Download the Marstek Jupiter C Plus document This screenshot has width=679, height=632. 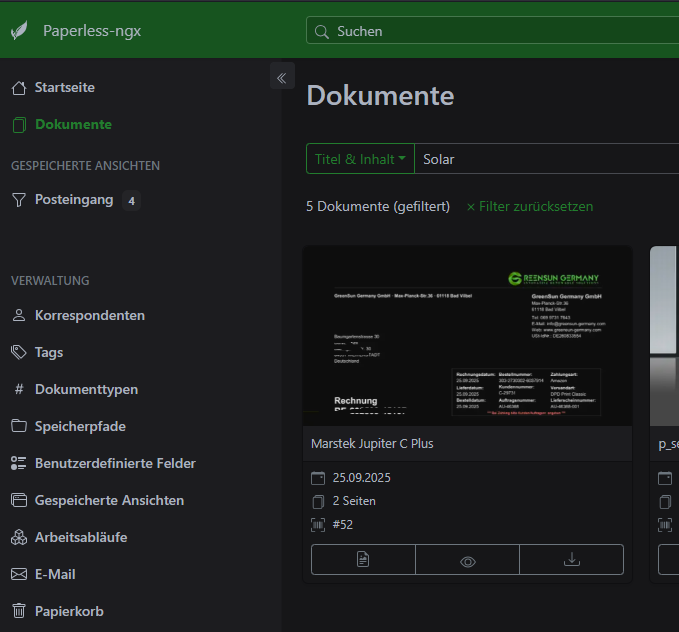[571, 560]
